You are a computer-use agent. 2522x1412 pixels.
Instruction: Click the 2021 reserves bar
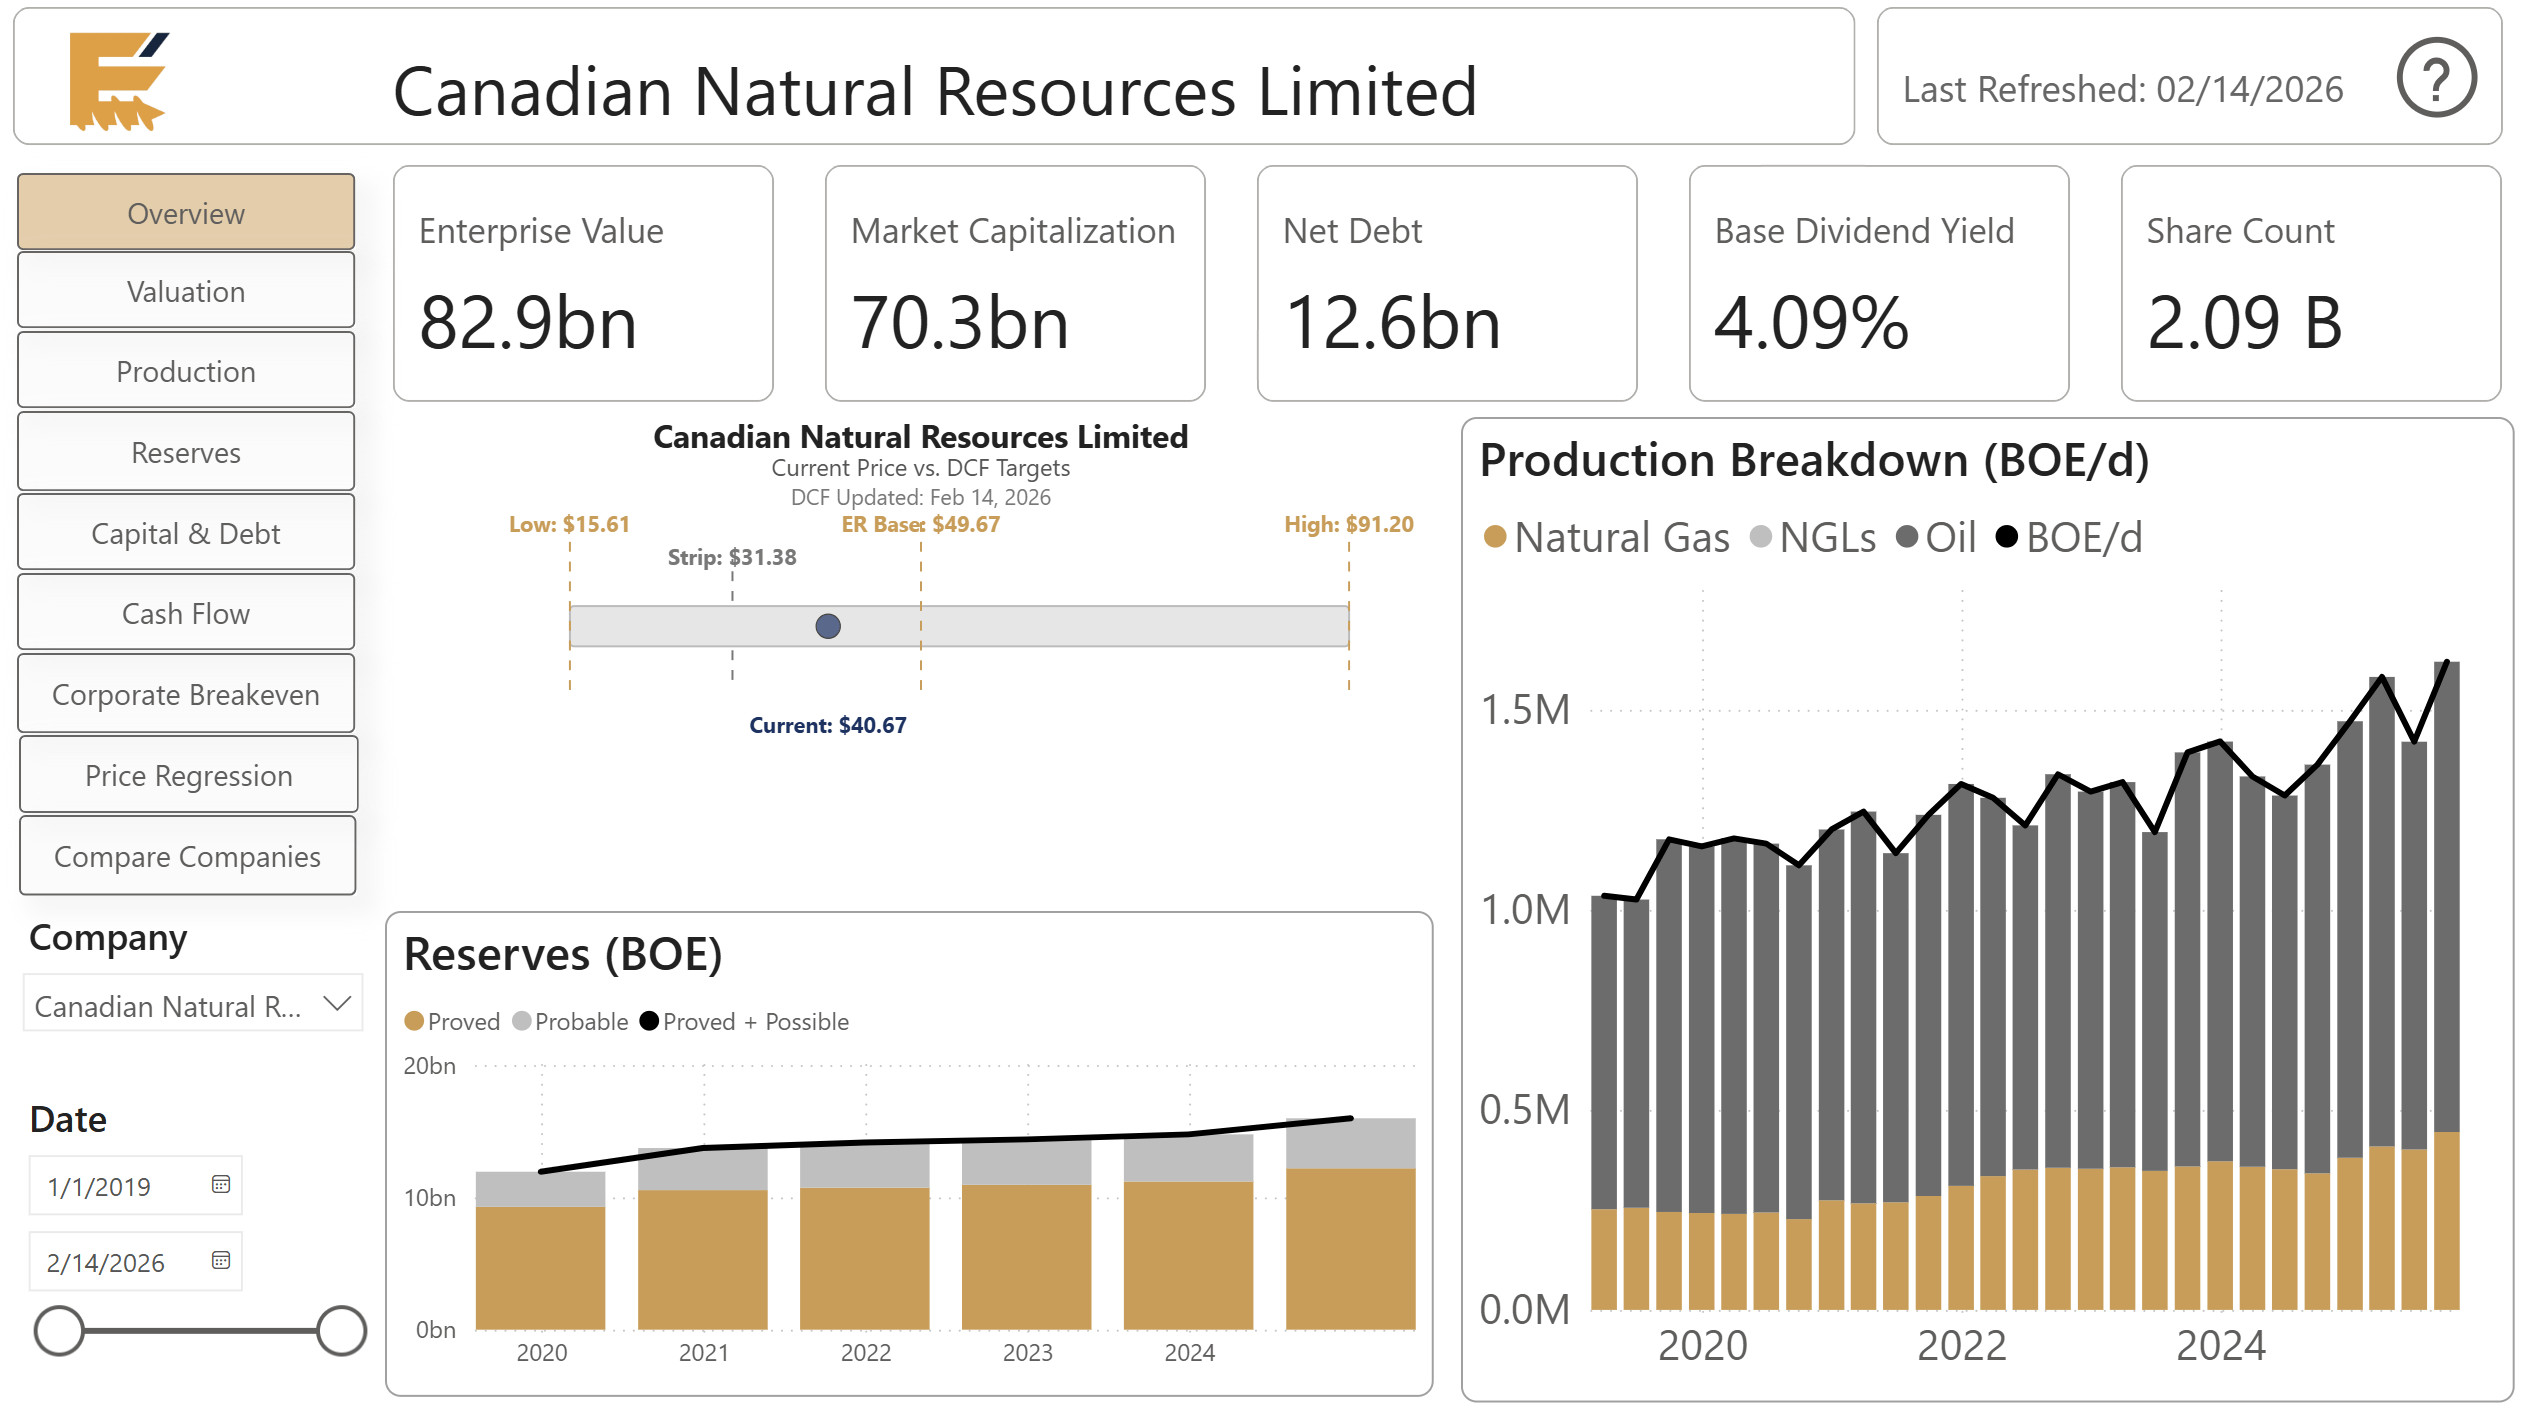tap(702, 1238)
